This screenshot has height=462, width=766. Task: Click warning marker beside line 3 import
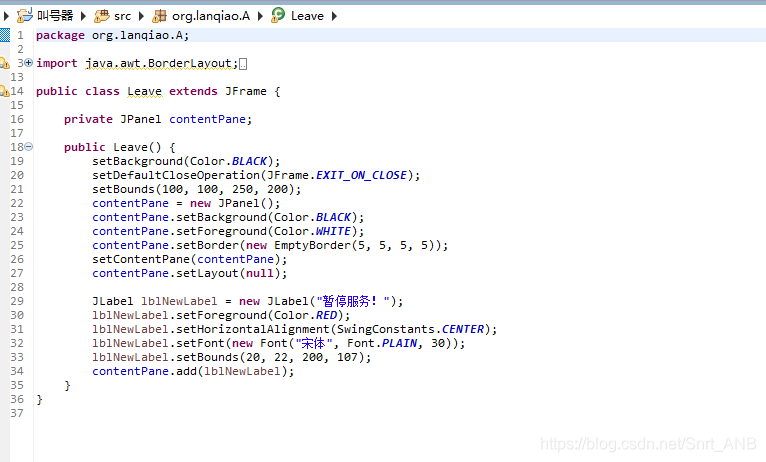coord(4,63)
